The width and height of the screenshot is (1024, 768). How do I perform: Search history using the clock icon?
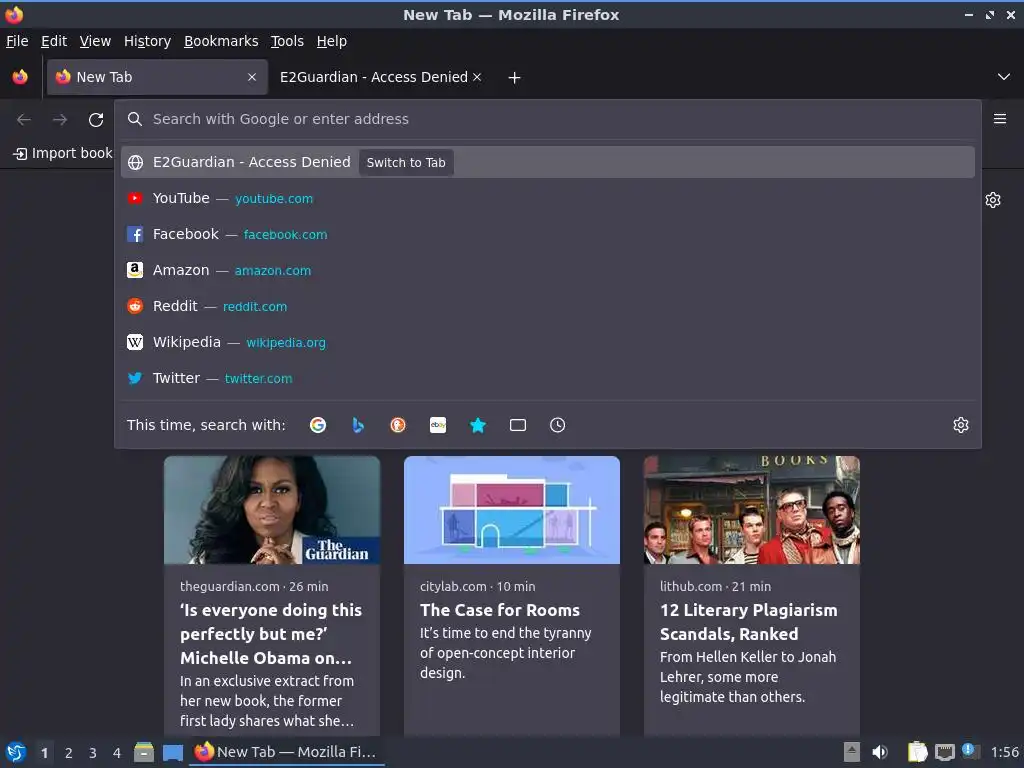pyautogui.click(x=558, y=425)
